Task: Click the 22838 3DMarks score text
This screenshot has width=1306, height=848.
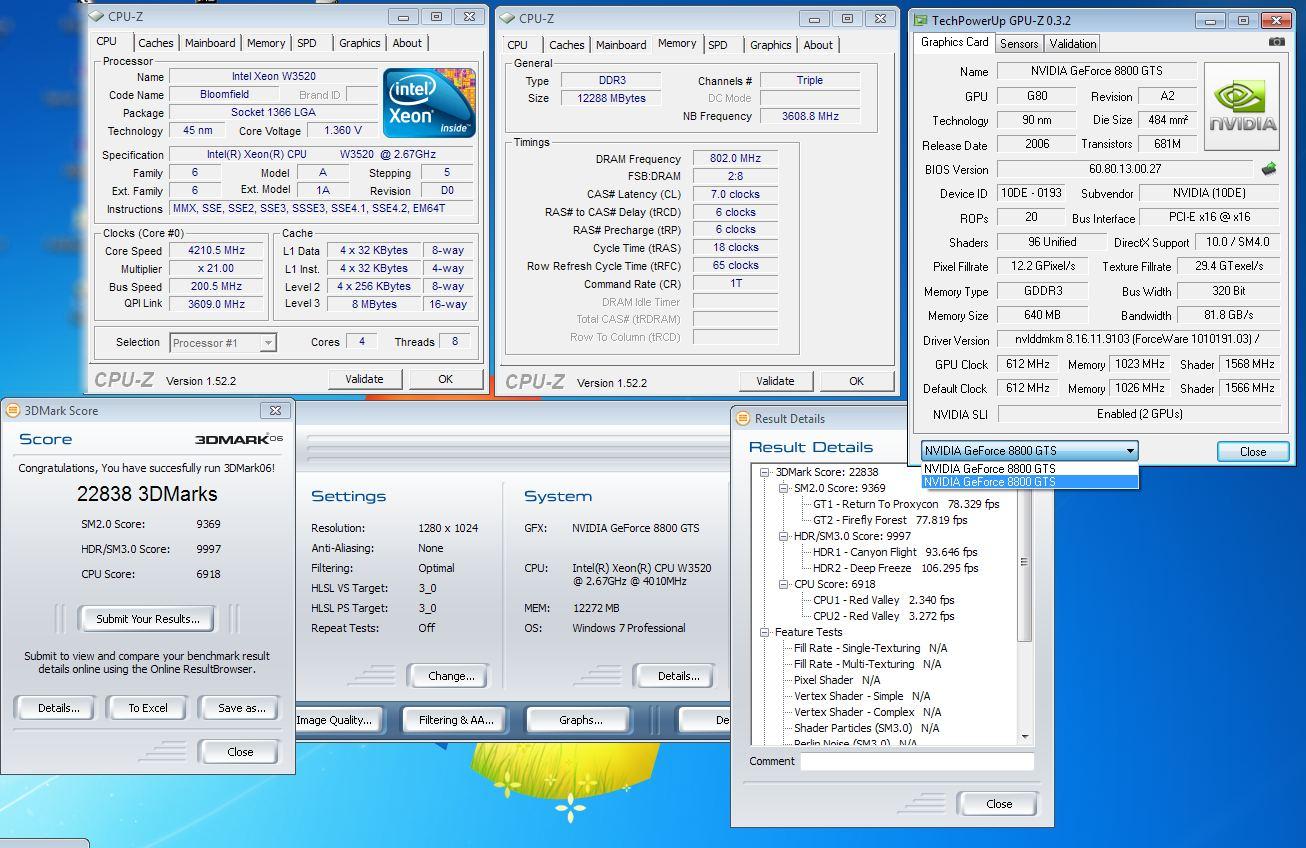Action: click(147, 494)
